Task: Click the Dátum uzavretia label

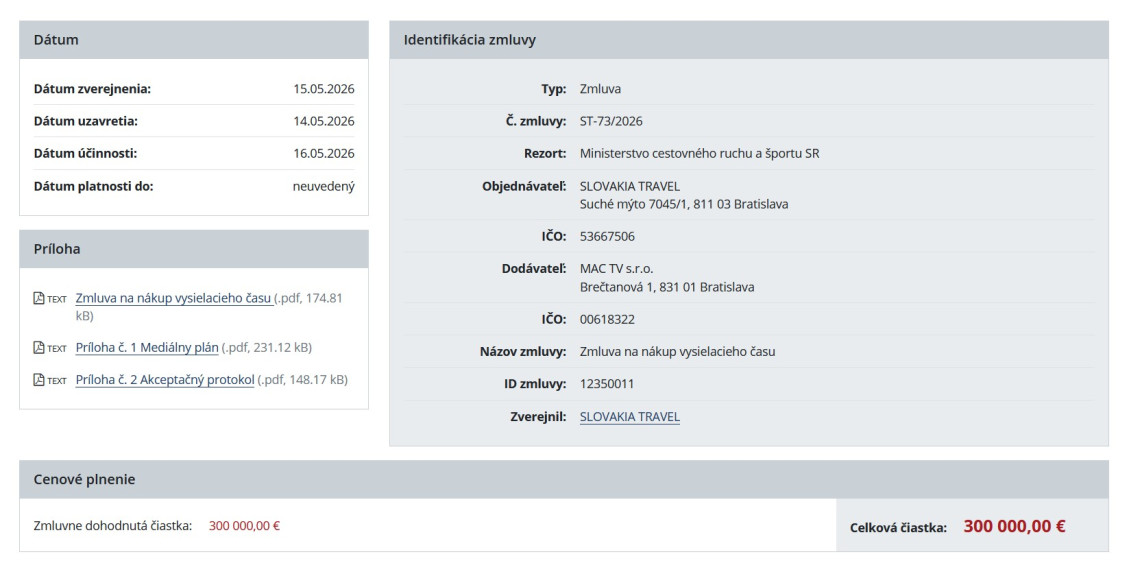Action: tap(86, 121)
